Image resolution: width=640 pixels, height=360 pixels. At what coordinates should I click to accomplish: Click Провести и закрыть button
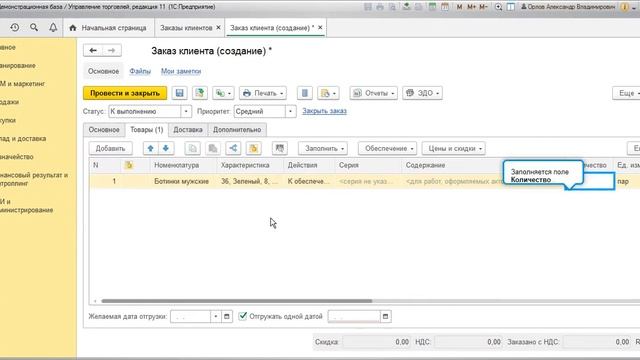click(125, 93)
